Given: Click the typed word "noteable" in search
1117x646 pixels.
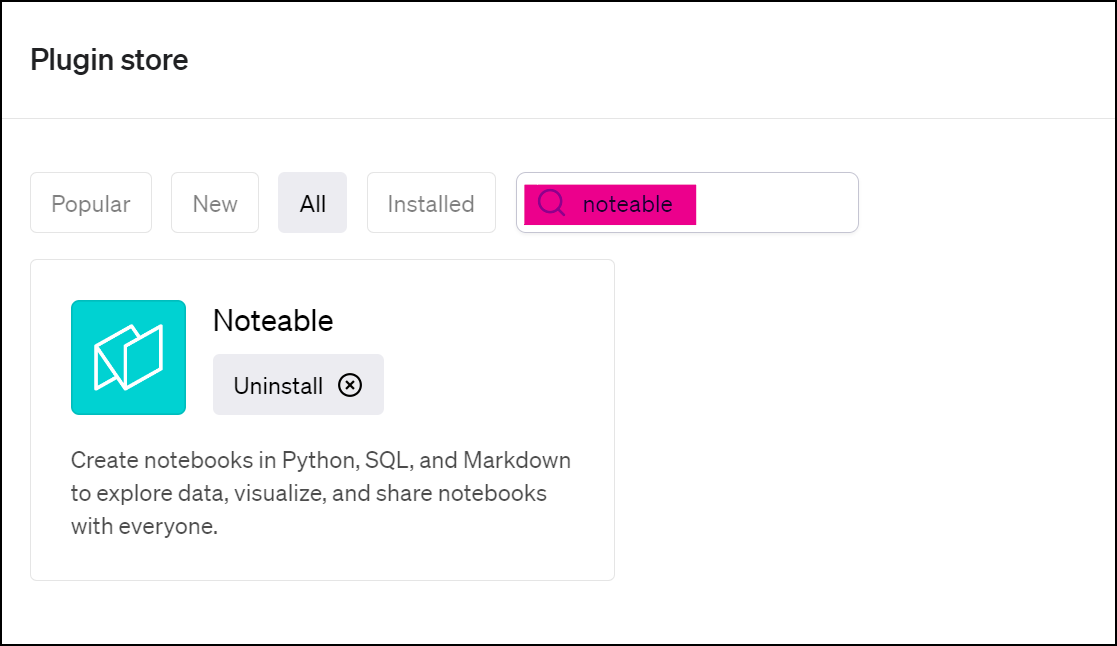Looking at the screenshot, I should (627, 204).
